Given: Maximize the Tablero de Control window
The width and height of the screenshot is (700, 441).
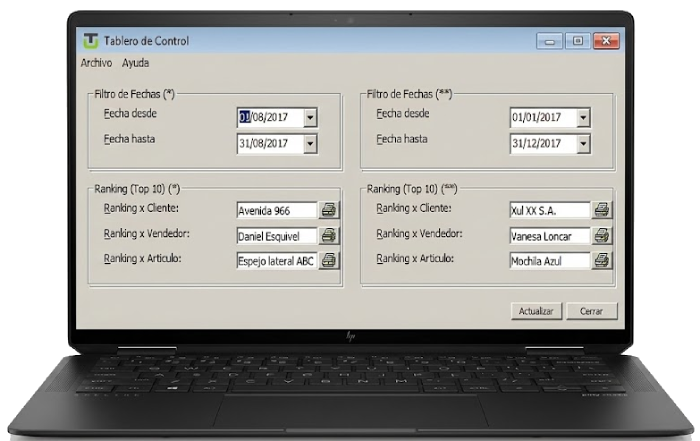Looking at the screenshot, I should (x=577, y=41).
